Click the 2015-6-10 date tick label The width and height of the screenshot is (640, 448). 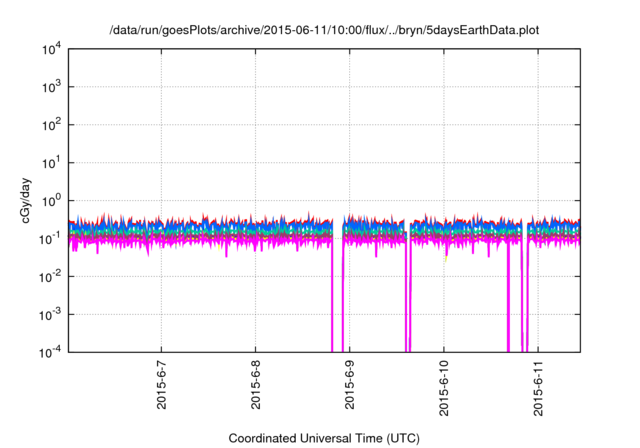(444, 388)
